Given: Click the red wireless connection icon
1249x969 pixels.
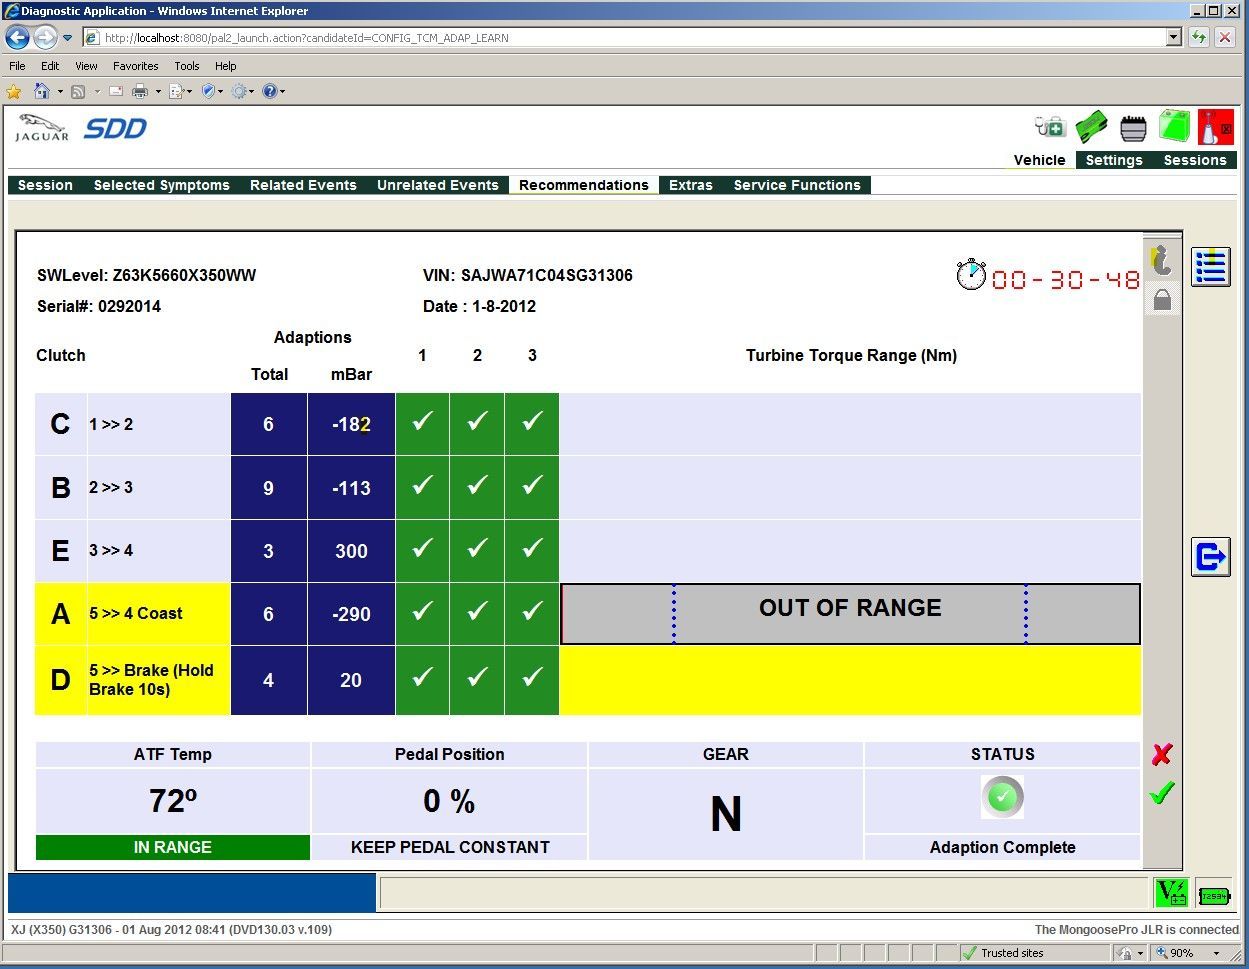Looking at the screenshot, I should tap(1215, 128).
